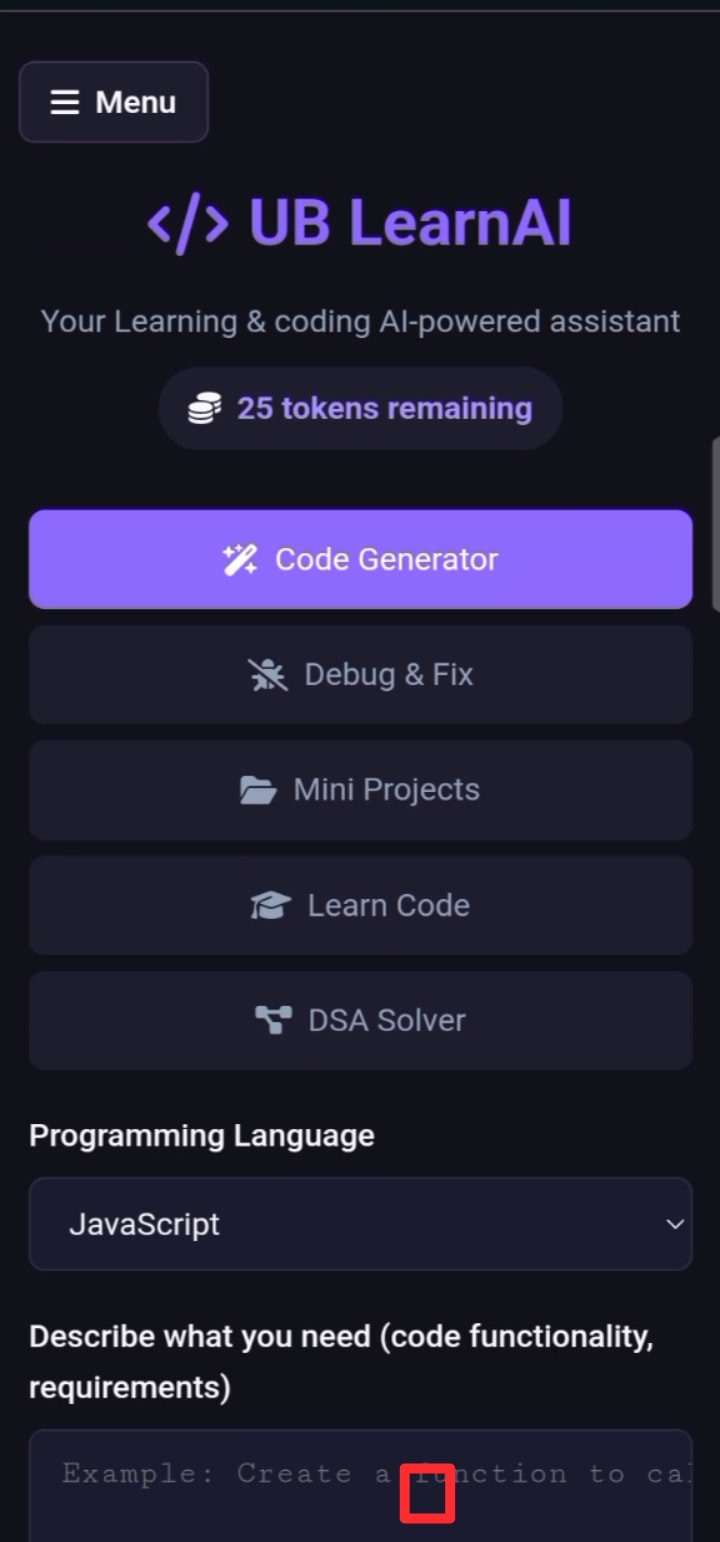Expand the Programming Language dropdown chevron
The width and height of the screenshot is (720, 1542).
tap(675, 1224)
